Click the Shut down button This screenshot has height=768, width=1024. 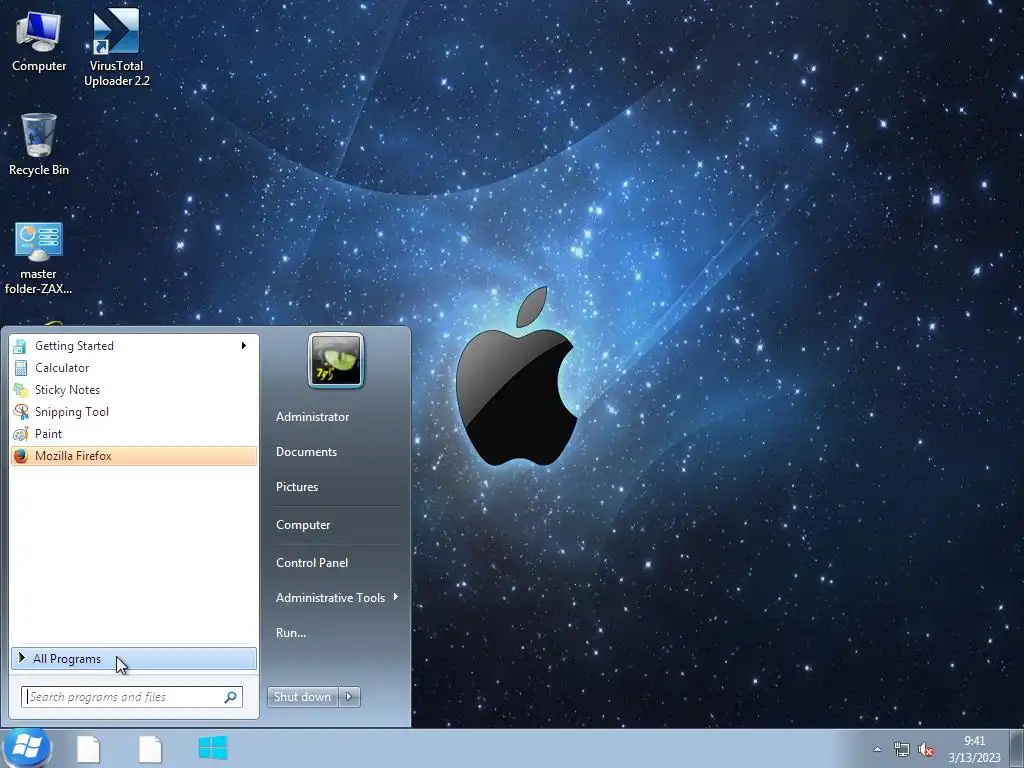point(303,697)
